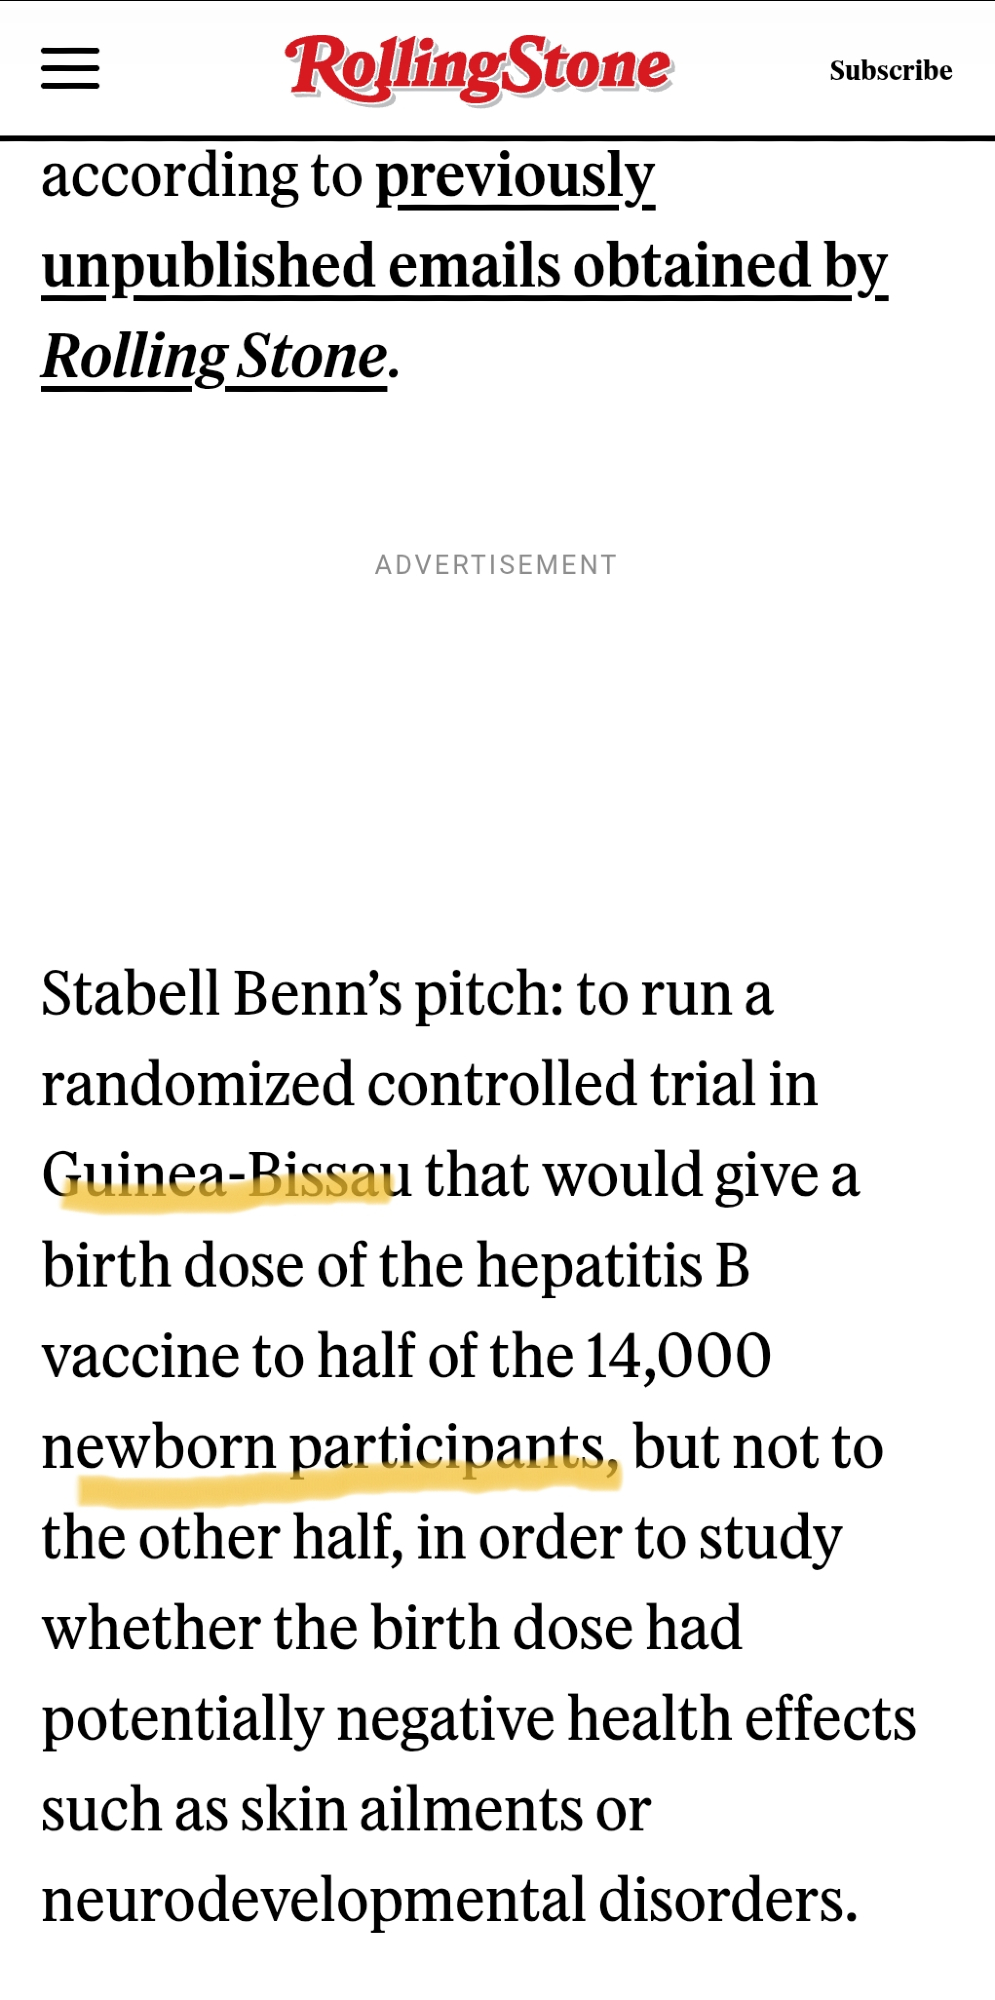The width and height of the screenshot is (995, 2000).
Task: Click the italic "Rolling Stone" link text
Action: (x=214, y=357)
